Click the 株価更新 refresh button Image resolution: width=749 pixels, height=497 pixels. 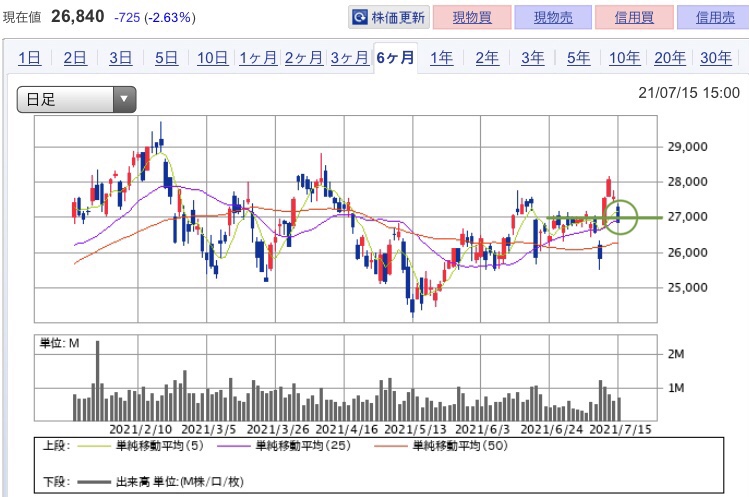389,17
